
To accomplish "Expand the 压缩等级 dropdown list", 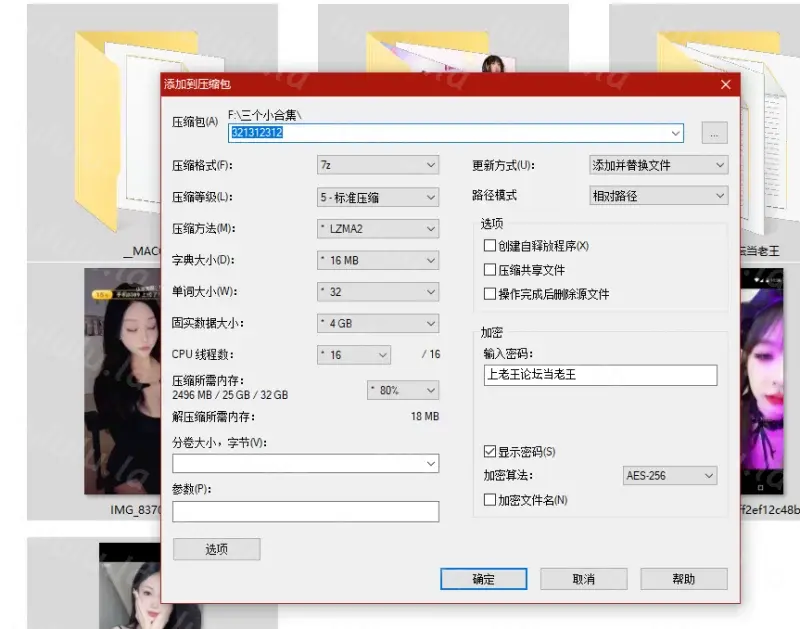I will coord(377,197).
